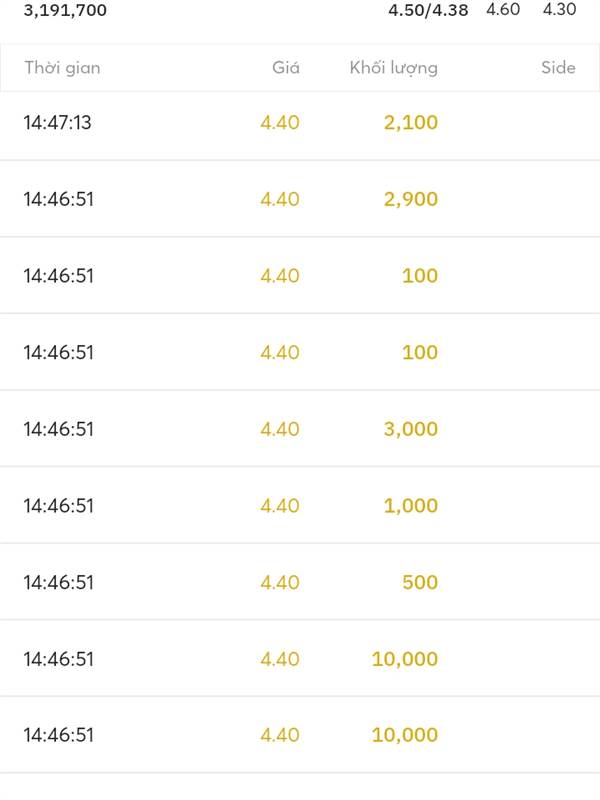600x800 pixels.
Task: Sort by the Giá column header
Action: click(286, 67)
